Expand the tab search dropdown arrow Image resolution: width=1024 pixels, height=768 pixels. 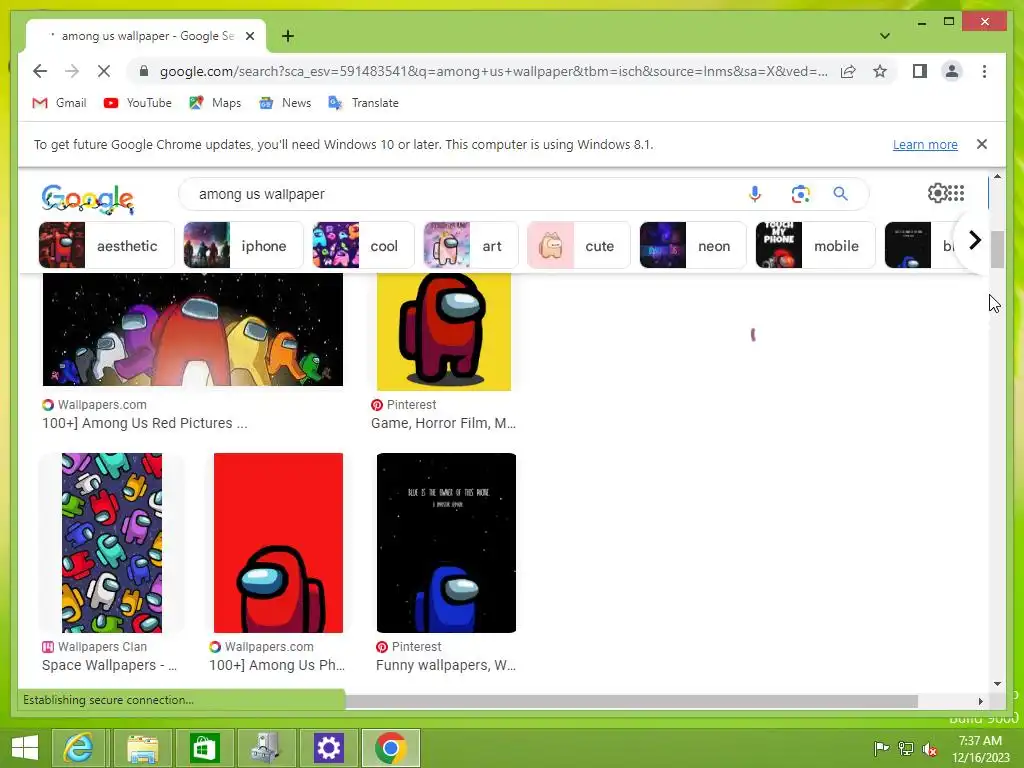coord(884,36)
